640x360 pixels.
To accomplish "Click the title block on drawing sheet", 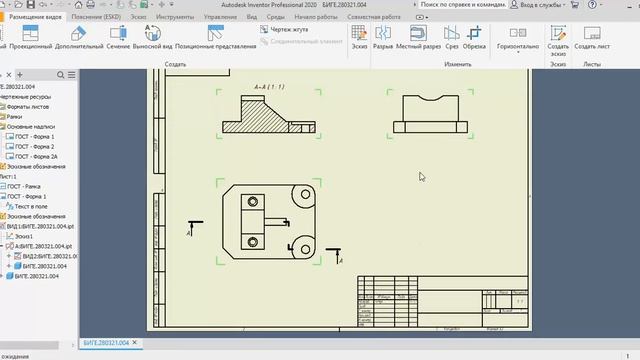I will tap(442, 302).
